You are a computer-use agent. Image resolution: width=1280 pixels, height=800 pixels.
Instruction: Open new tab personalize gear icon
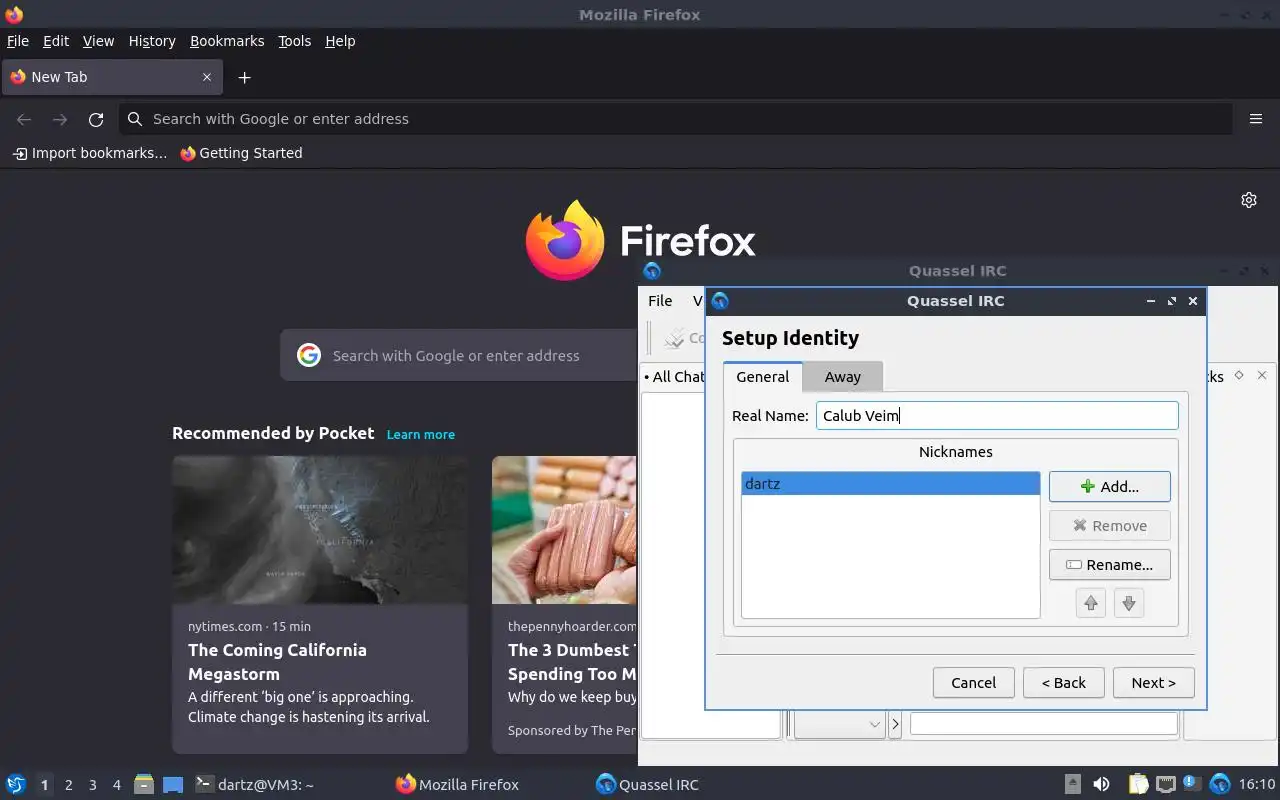tap(1249, 200)
